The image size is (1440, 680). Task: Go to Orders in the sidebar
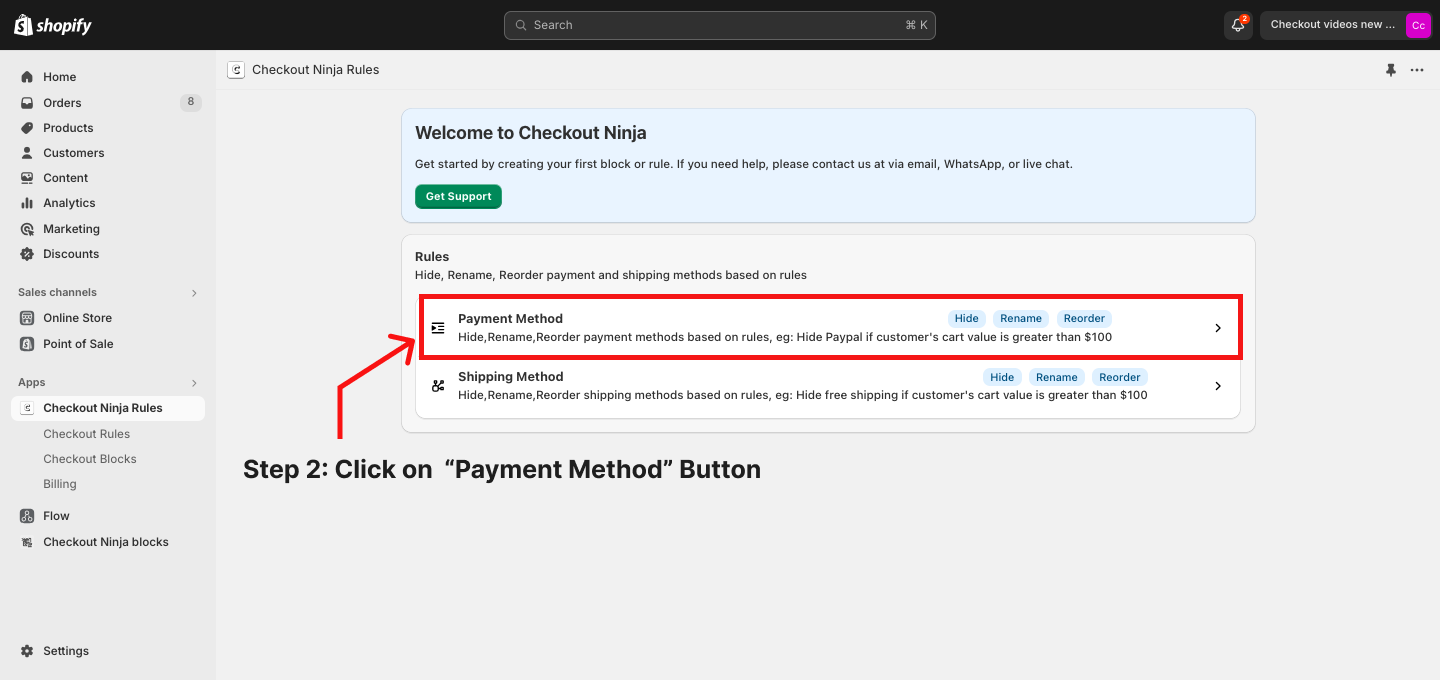click(x=62, y=103)
